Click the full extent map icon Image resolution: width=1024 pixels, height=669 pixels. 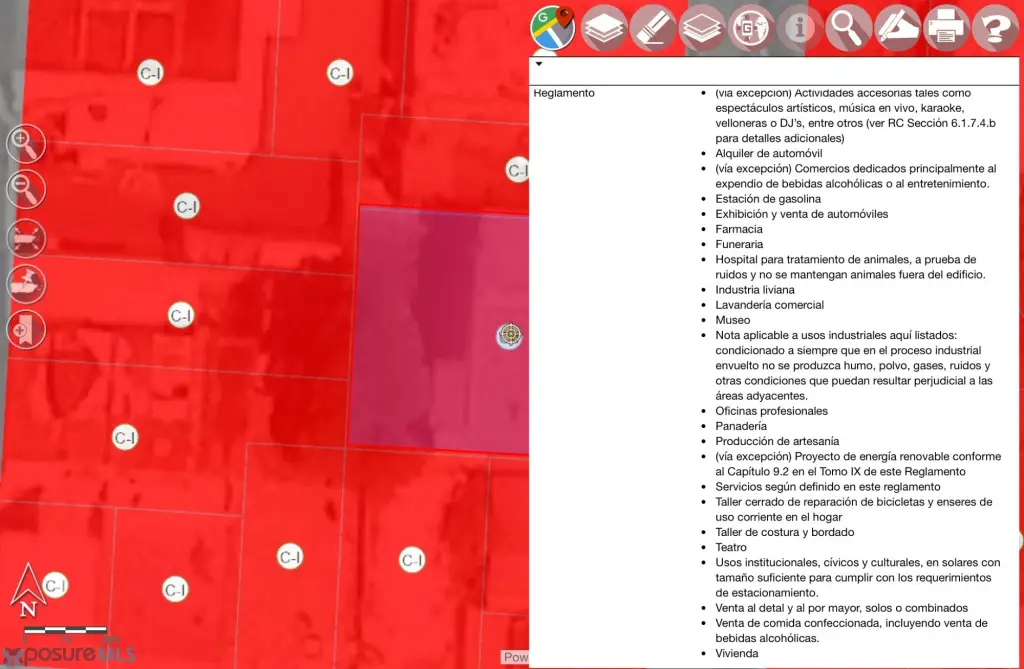26,238
